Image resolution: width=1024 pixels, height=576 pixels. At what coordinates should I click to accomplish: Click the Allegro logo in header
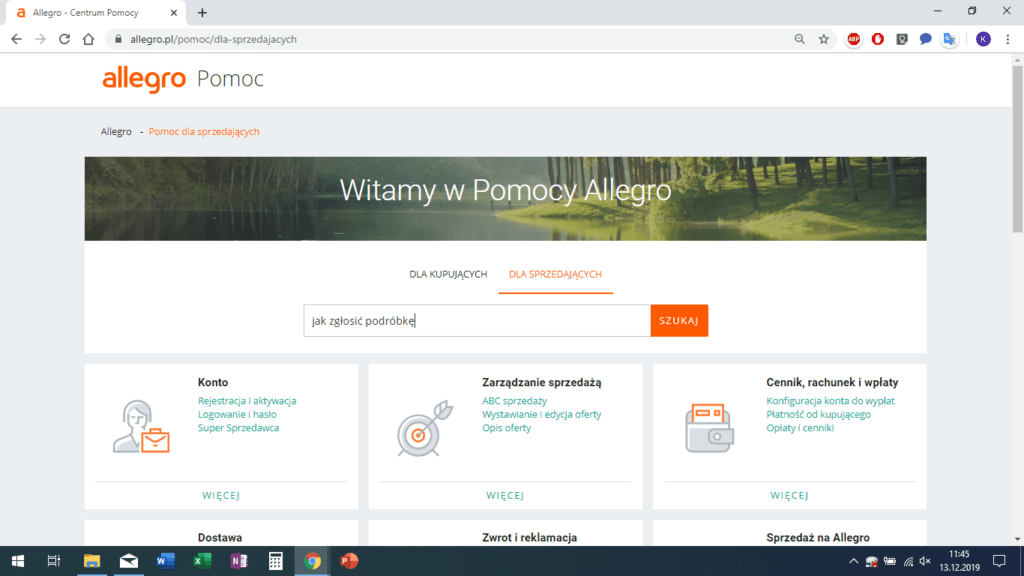[x=144, y=79]
